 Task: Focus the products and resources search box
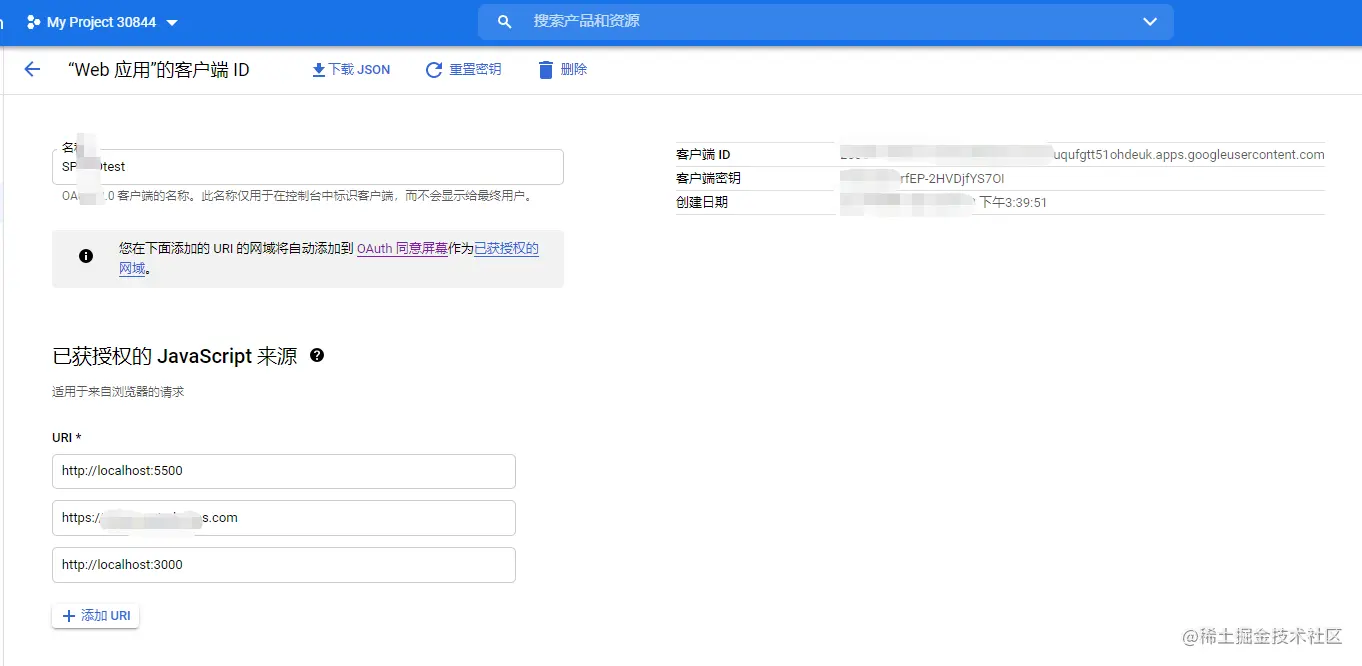pos(825,21)
